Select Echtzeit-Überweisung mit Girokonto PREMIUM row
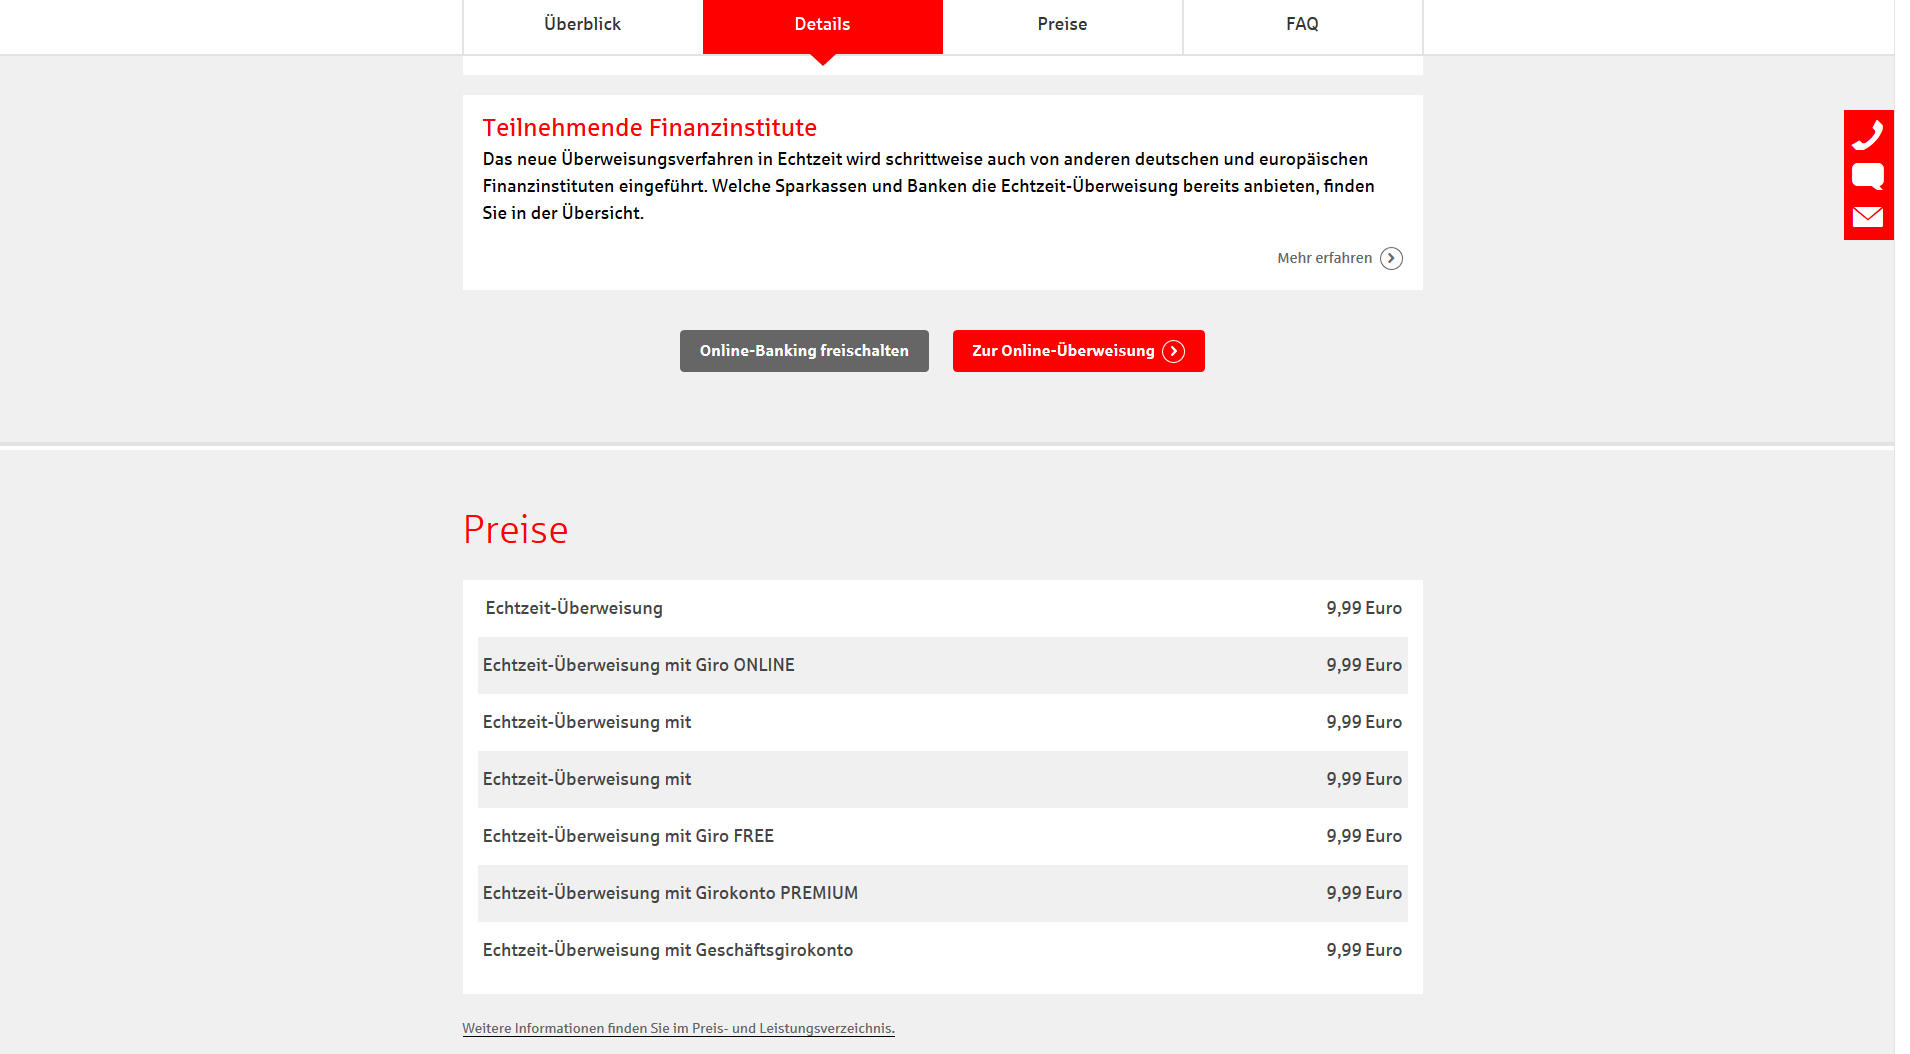 (x=943, y=893)
